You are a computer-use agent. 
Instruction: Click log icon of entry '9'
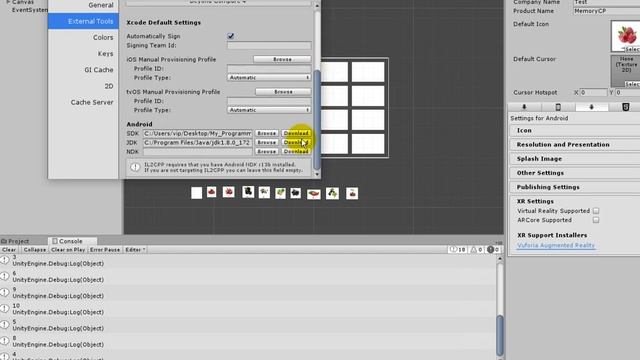tap(4, 292)
